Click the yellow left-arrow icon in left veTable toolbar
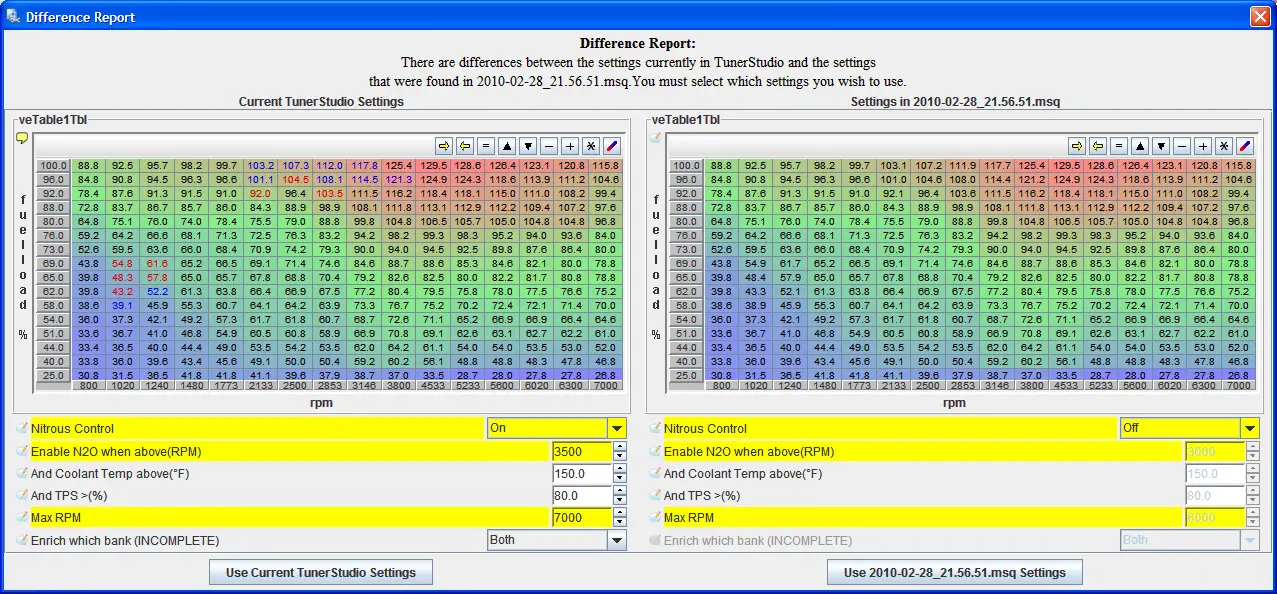The width and height of the screenshot is (1277, 594). pos(465,145)
